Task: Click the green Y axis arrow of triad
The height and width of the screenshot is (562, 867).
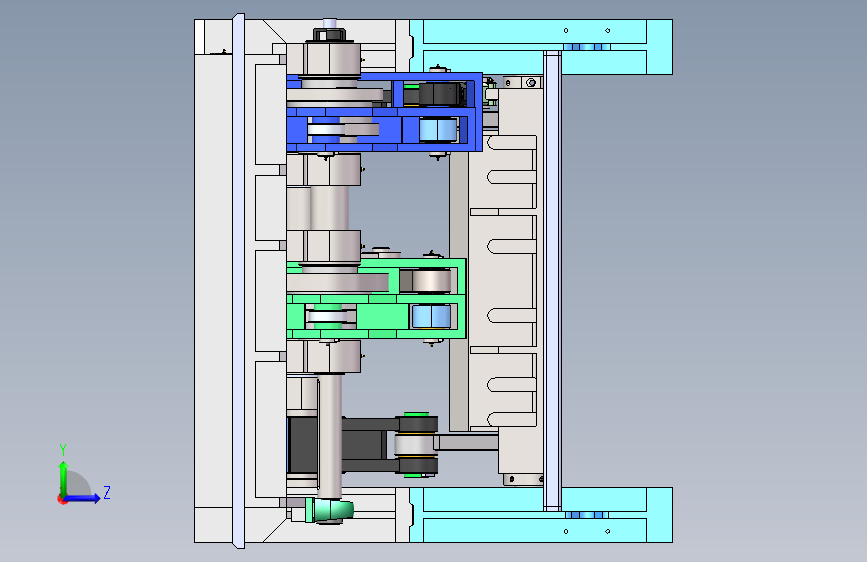Action: (64, 478)
